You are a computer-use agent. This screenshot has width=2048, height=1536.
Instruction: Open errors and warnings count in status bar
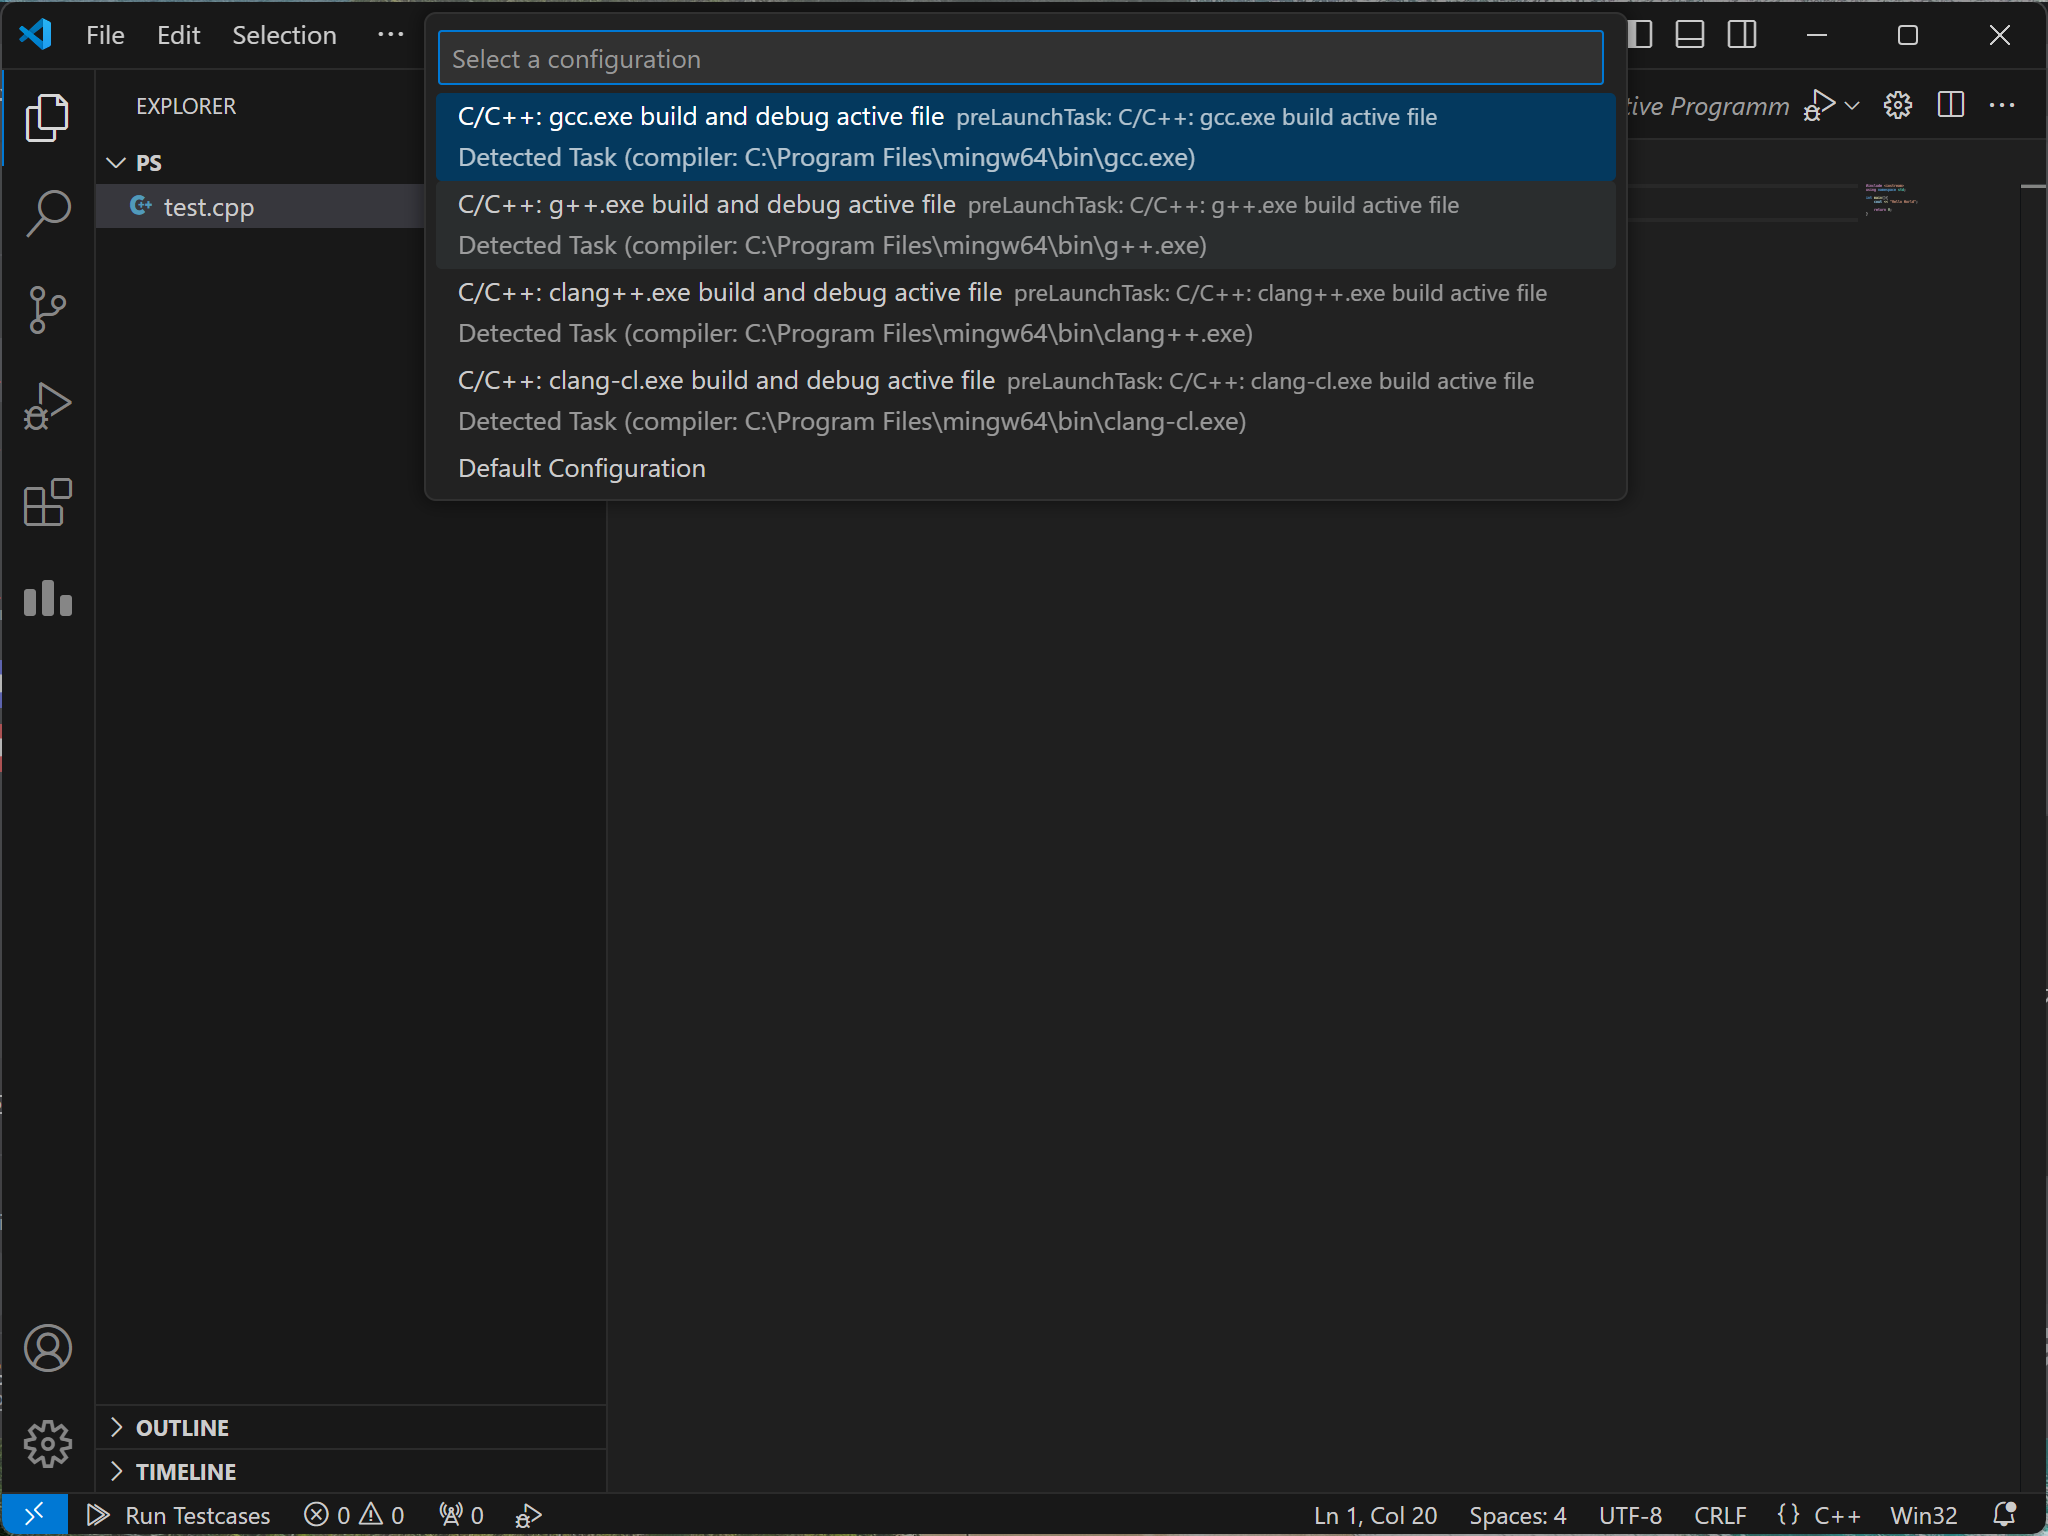click(354, 1515)
